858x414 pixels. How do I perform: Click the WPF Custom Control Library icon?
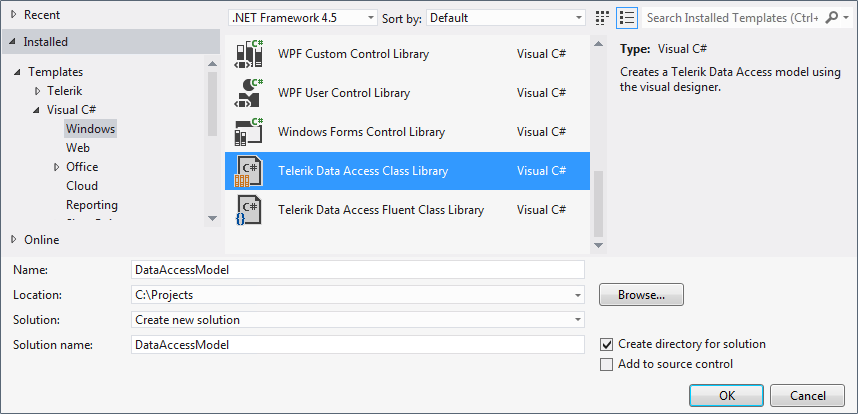tap(249, 54)
